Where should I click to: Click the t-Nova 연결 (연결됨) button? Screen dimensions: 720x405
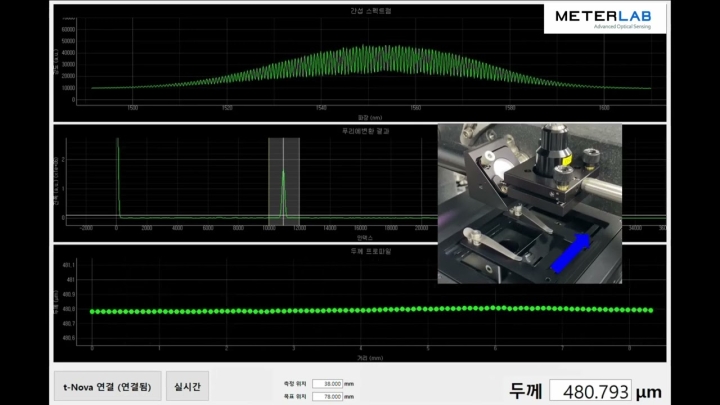107,386
